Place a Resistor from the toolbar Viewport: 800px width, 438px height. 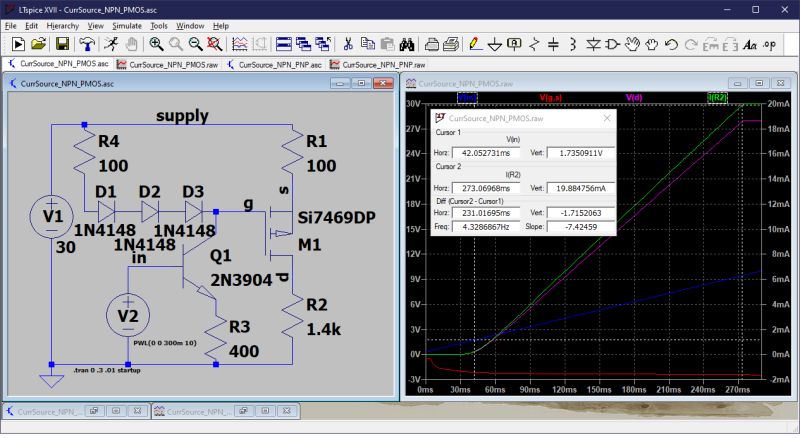(x=534, y=44)
